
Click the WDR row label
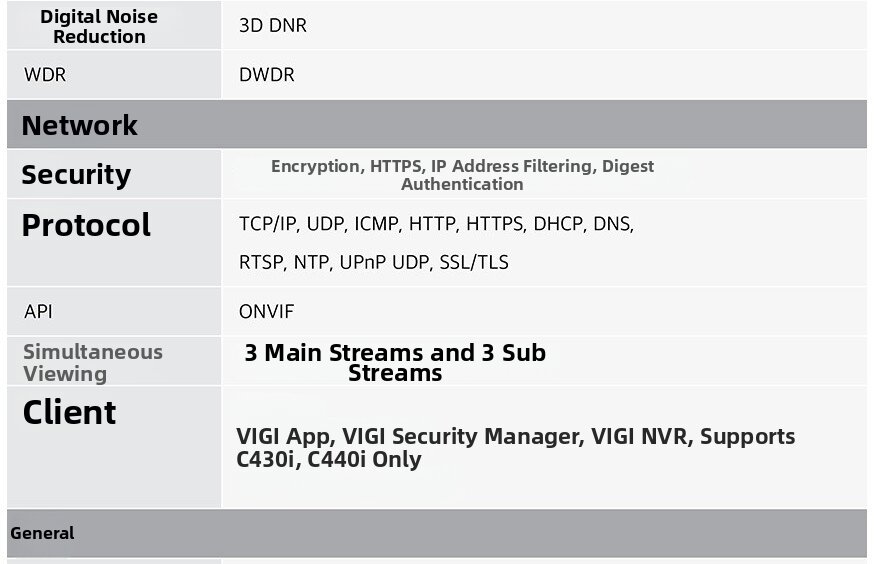[45, 75]
